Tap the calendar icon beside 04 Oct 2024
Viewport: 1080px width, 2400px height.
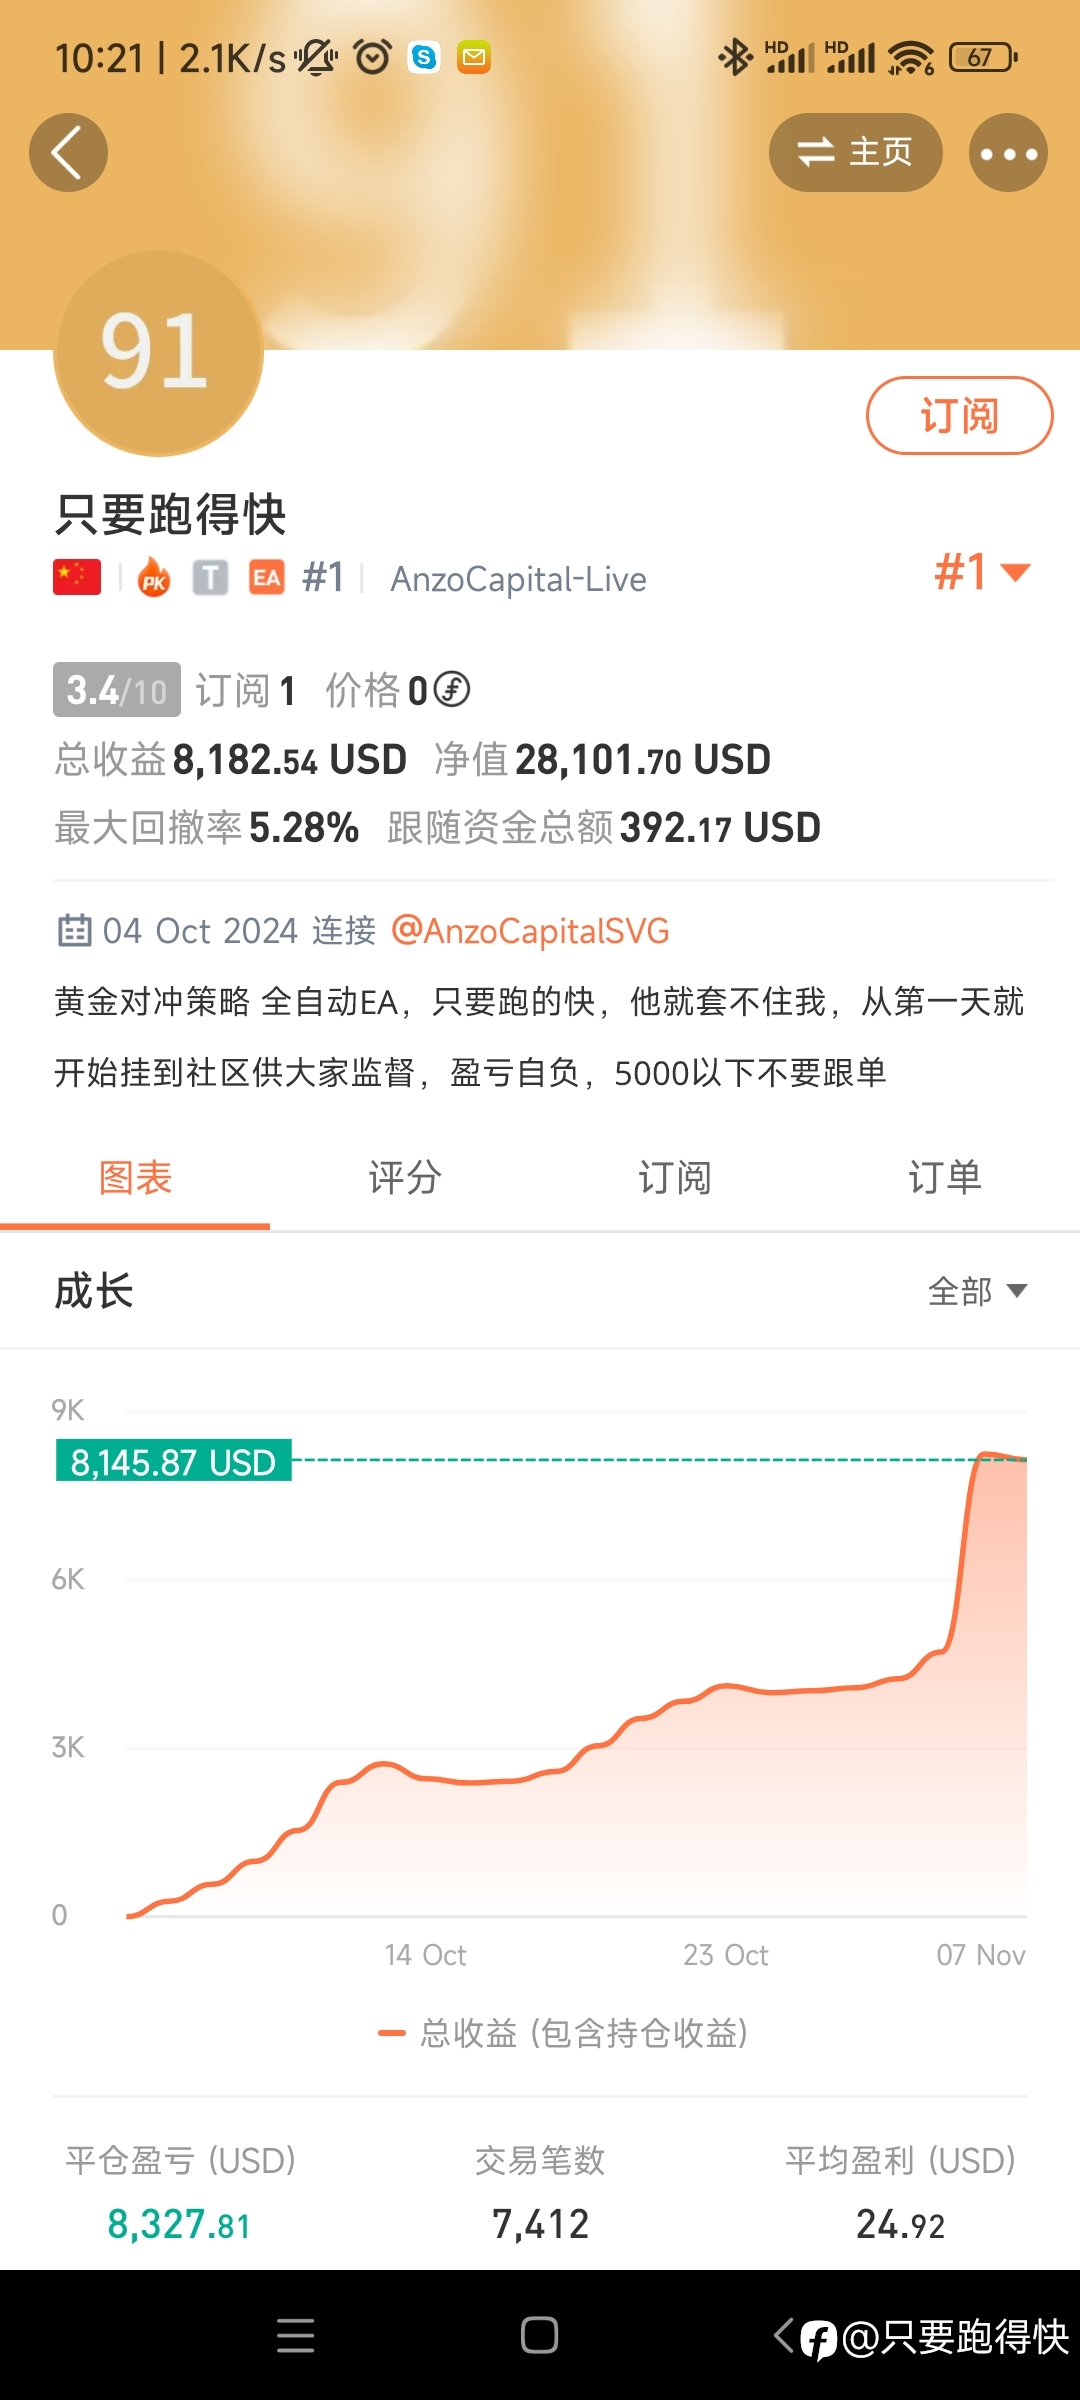tap(74, 930)
